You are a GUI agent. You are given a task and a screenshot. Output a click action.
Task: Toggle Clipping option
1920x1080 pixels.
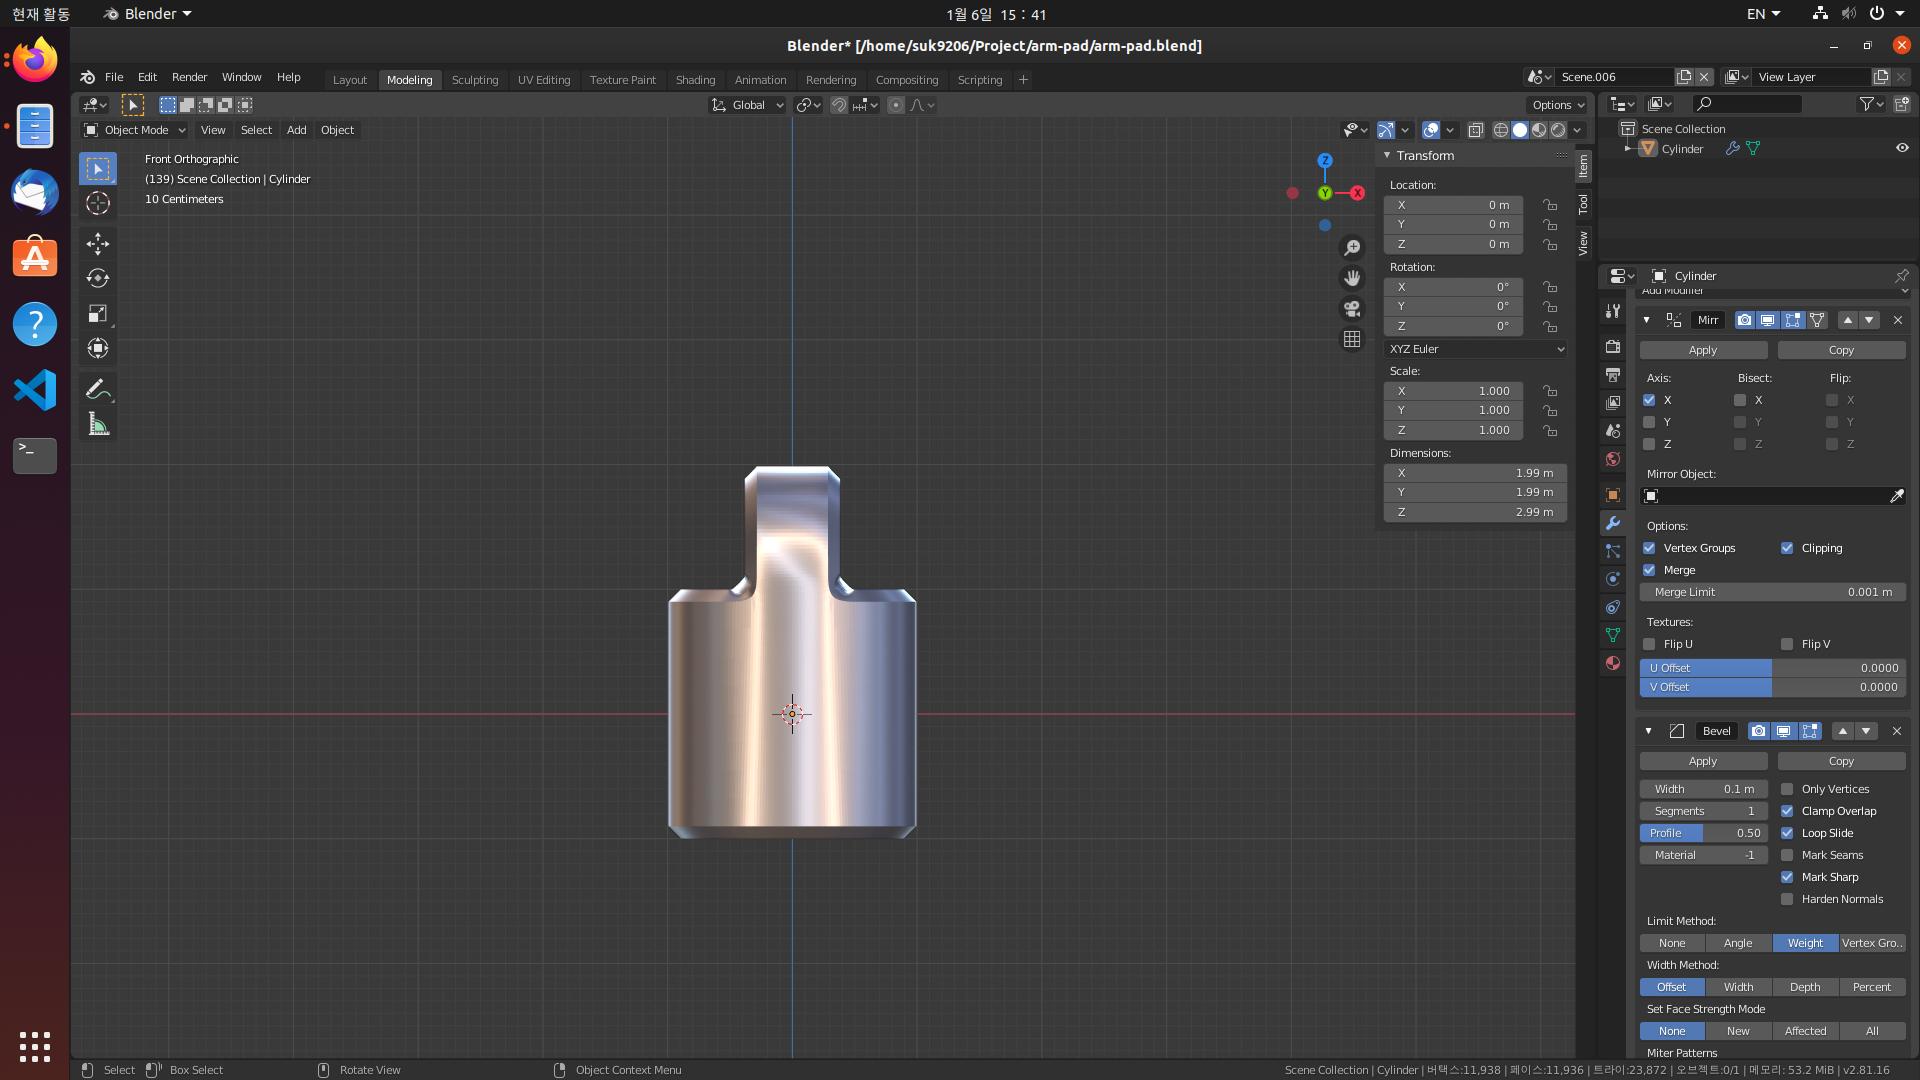point(1787,548)
